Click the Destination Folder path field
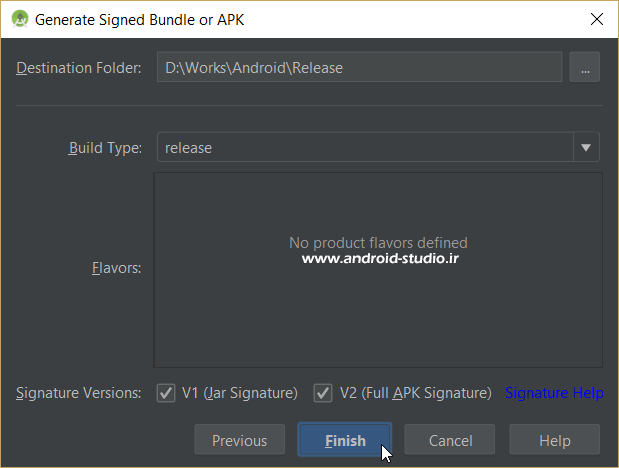The image size is (619, 468). coord(359,68)
